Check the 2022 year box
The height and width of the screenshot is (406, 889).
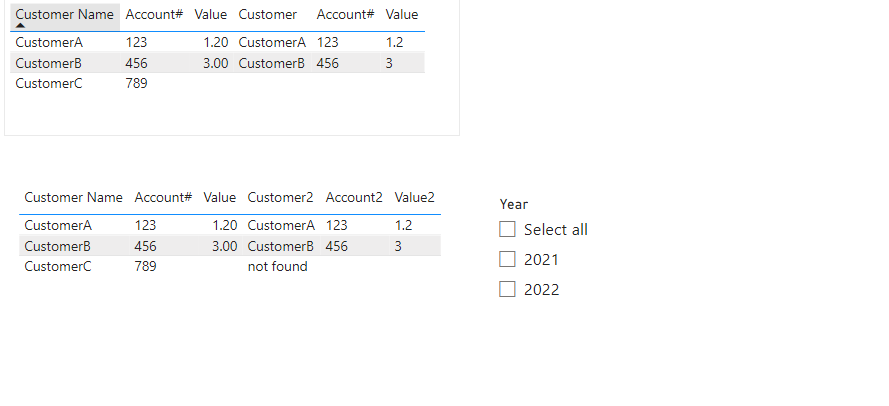(x=507, y=289)
